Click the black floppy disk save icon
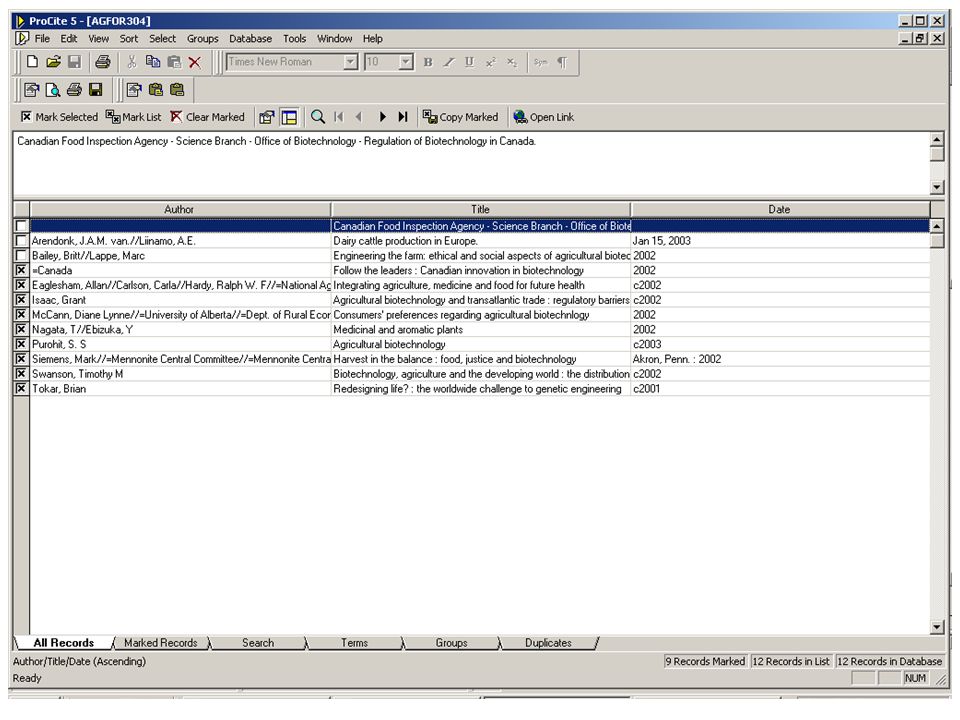This screenshot has height=720, width=960. [96, 90]
